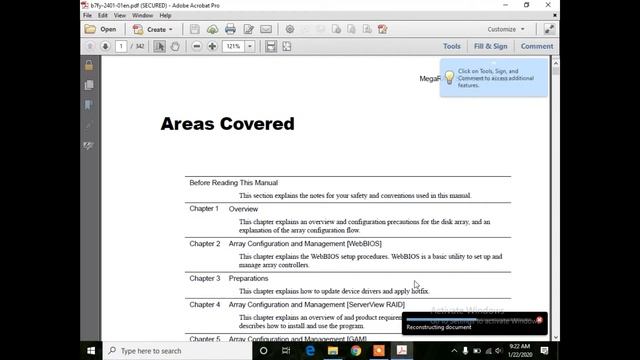Print the document with the printer icon
Viewport: 640px width, 360px height.
[230, 29]
